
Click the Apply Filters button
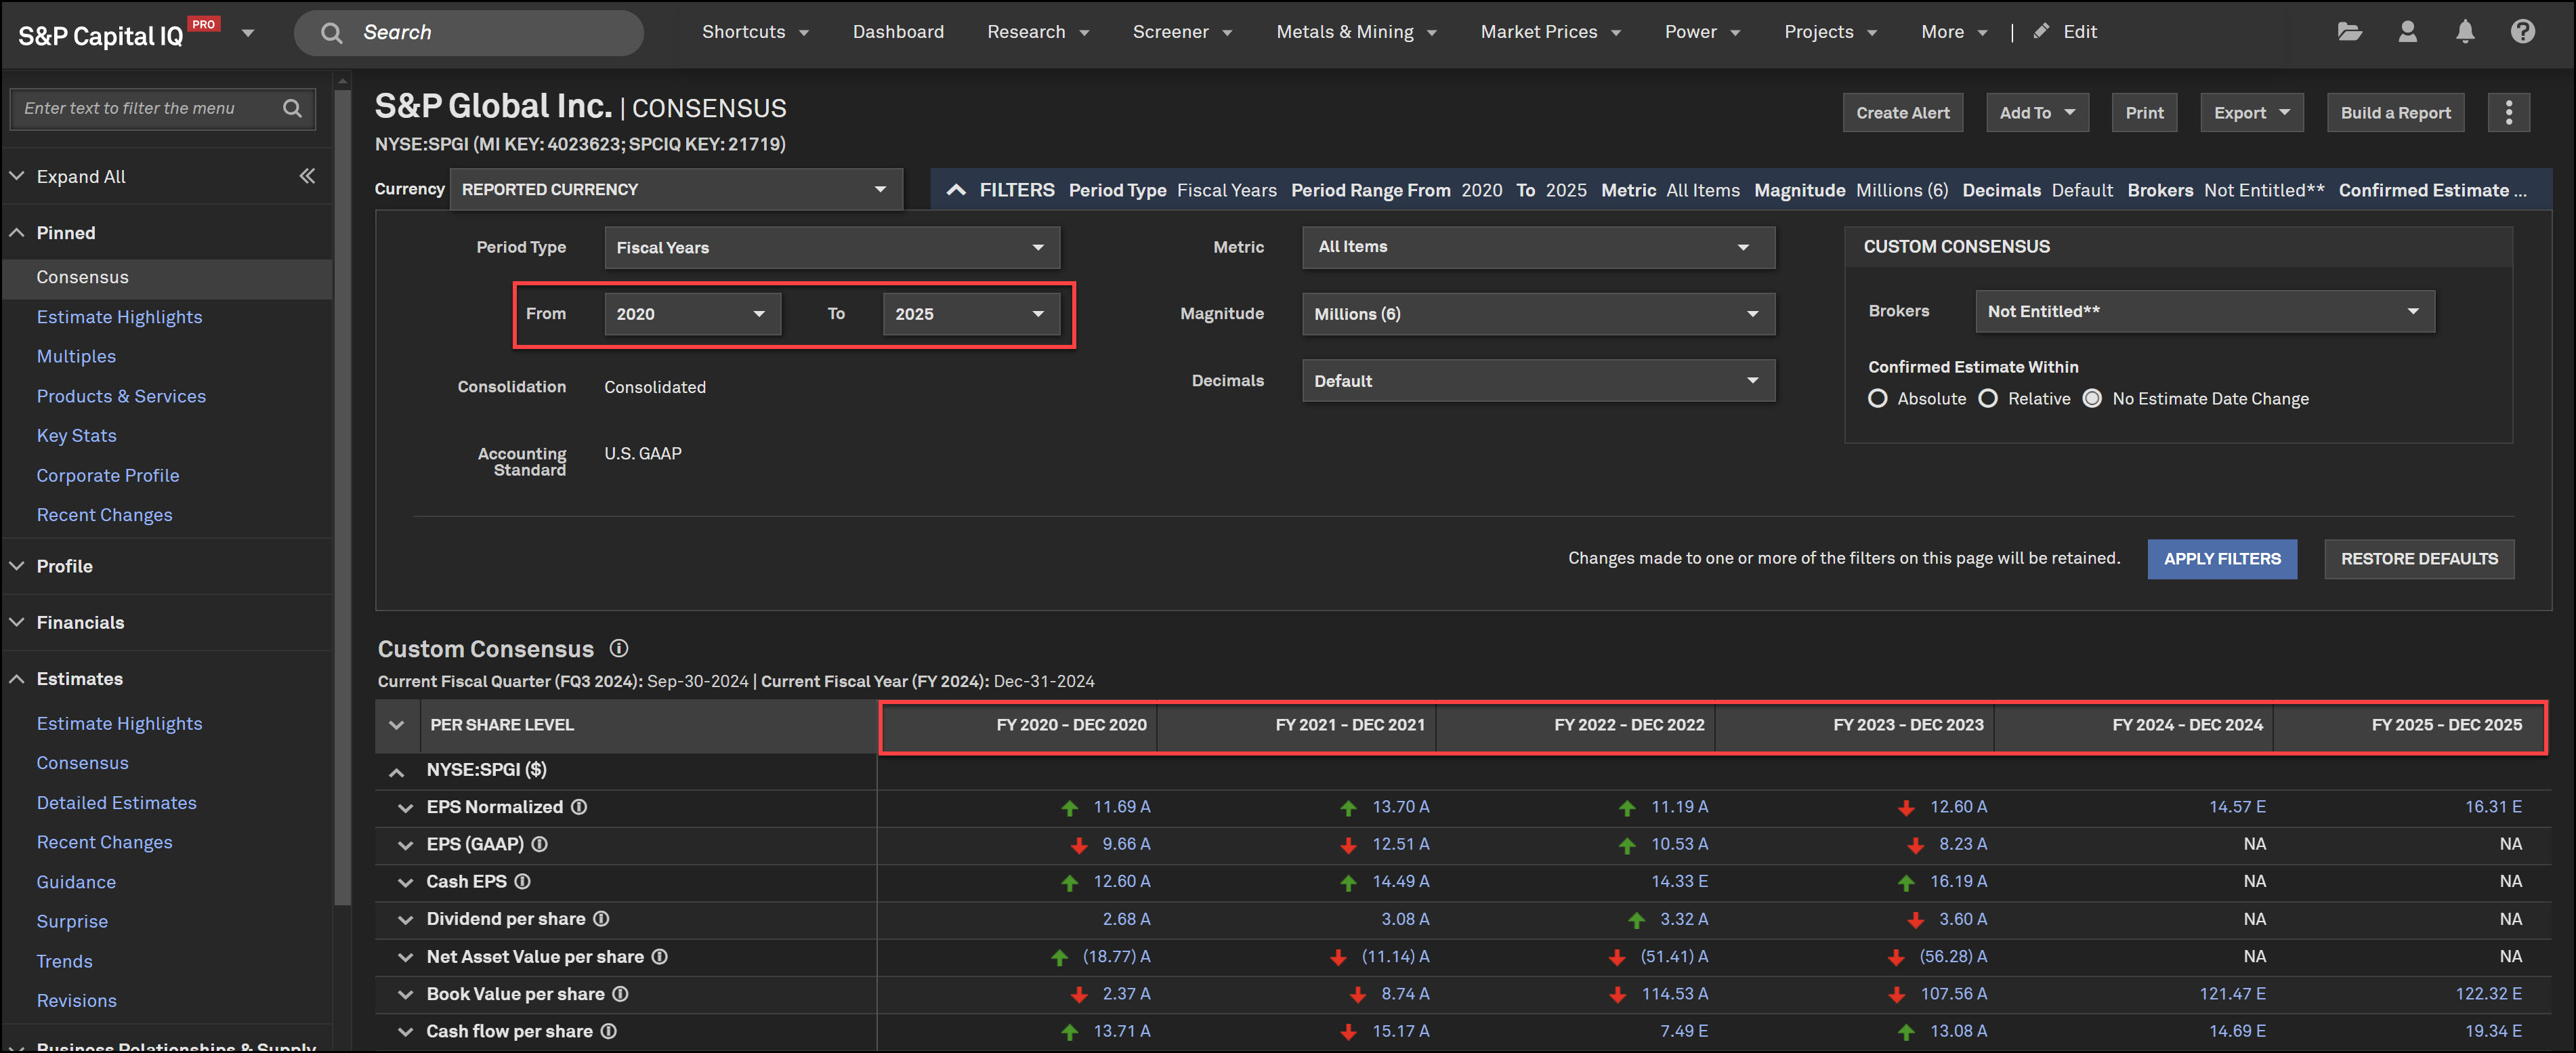click(2221, 559)
